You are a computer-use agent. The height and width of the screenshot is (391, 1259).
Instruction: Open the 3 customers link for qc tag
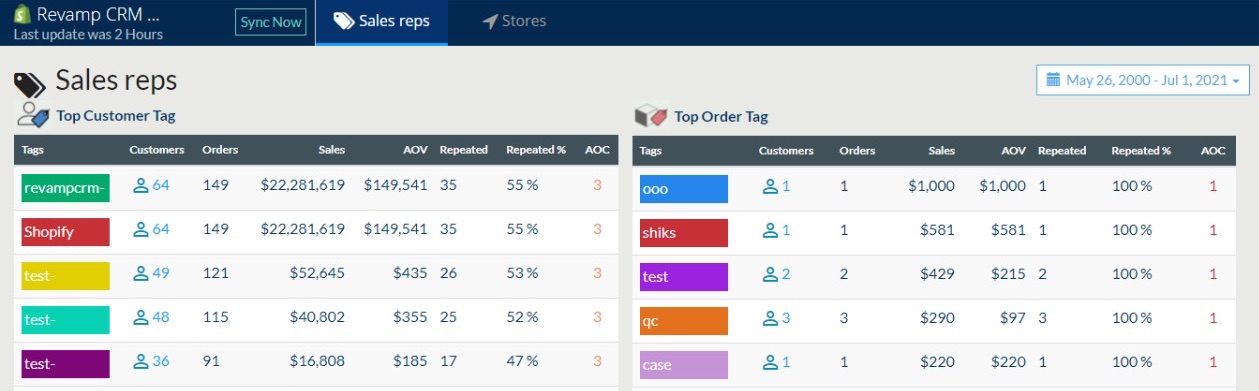point(777,319)
